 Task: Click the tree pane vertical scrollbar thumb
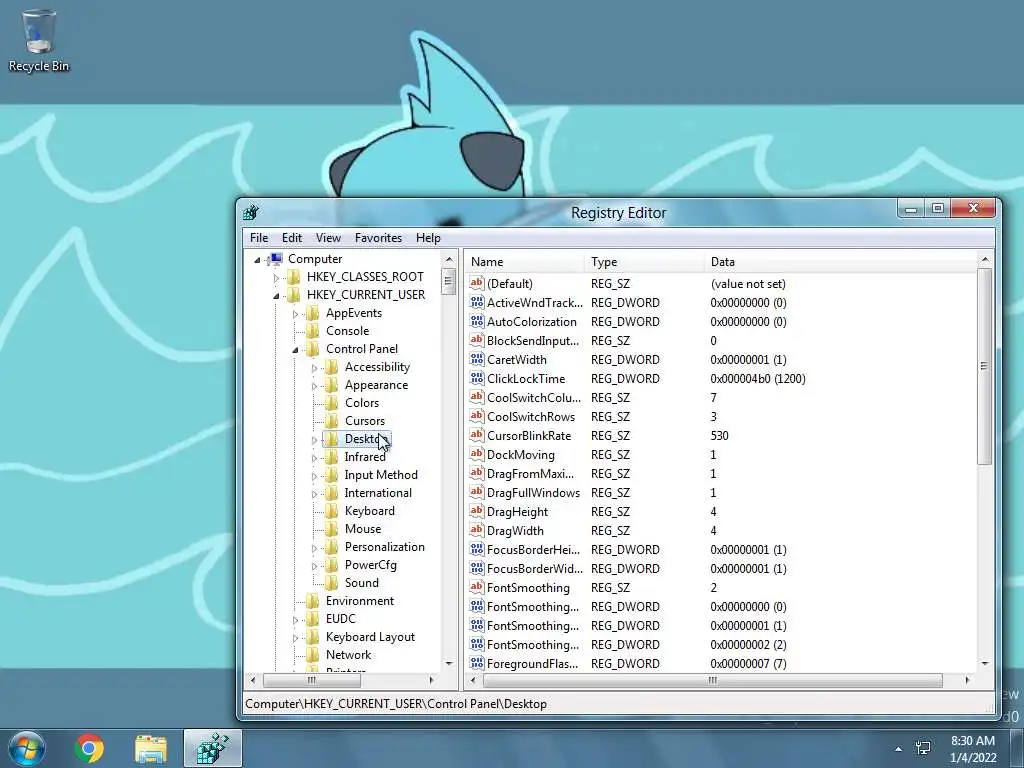click(448, 283)
